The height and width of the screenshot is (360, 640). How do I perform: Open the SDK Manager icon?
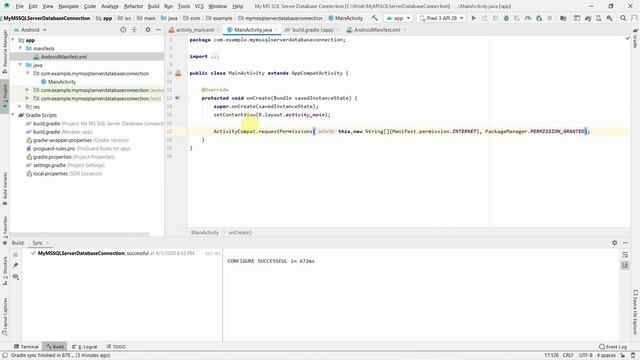coord(609,18)
